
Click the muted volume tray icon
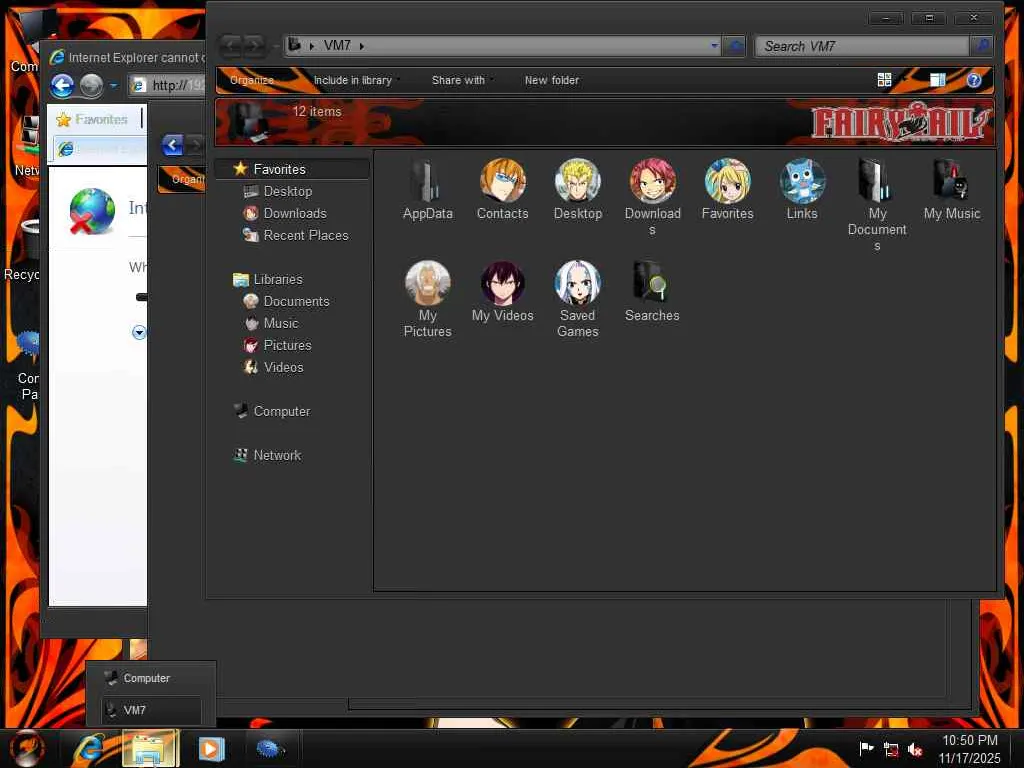pyautogui.click(x=916, y=750)
